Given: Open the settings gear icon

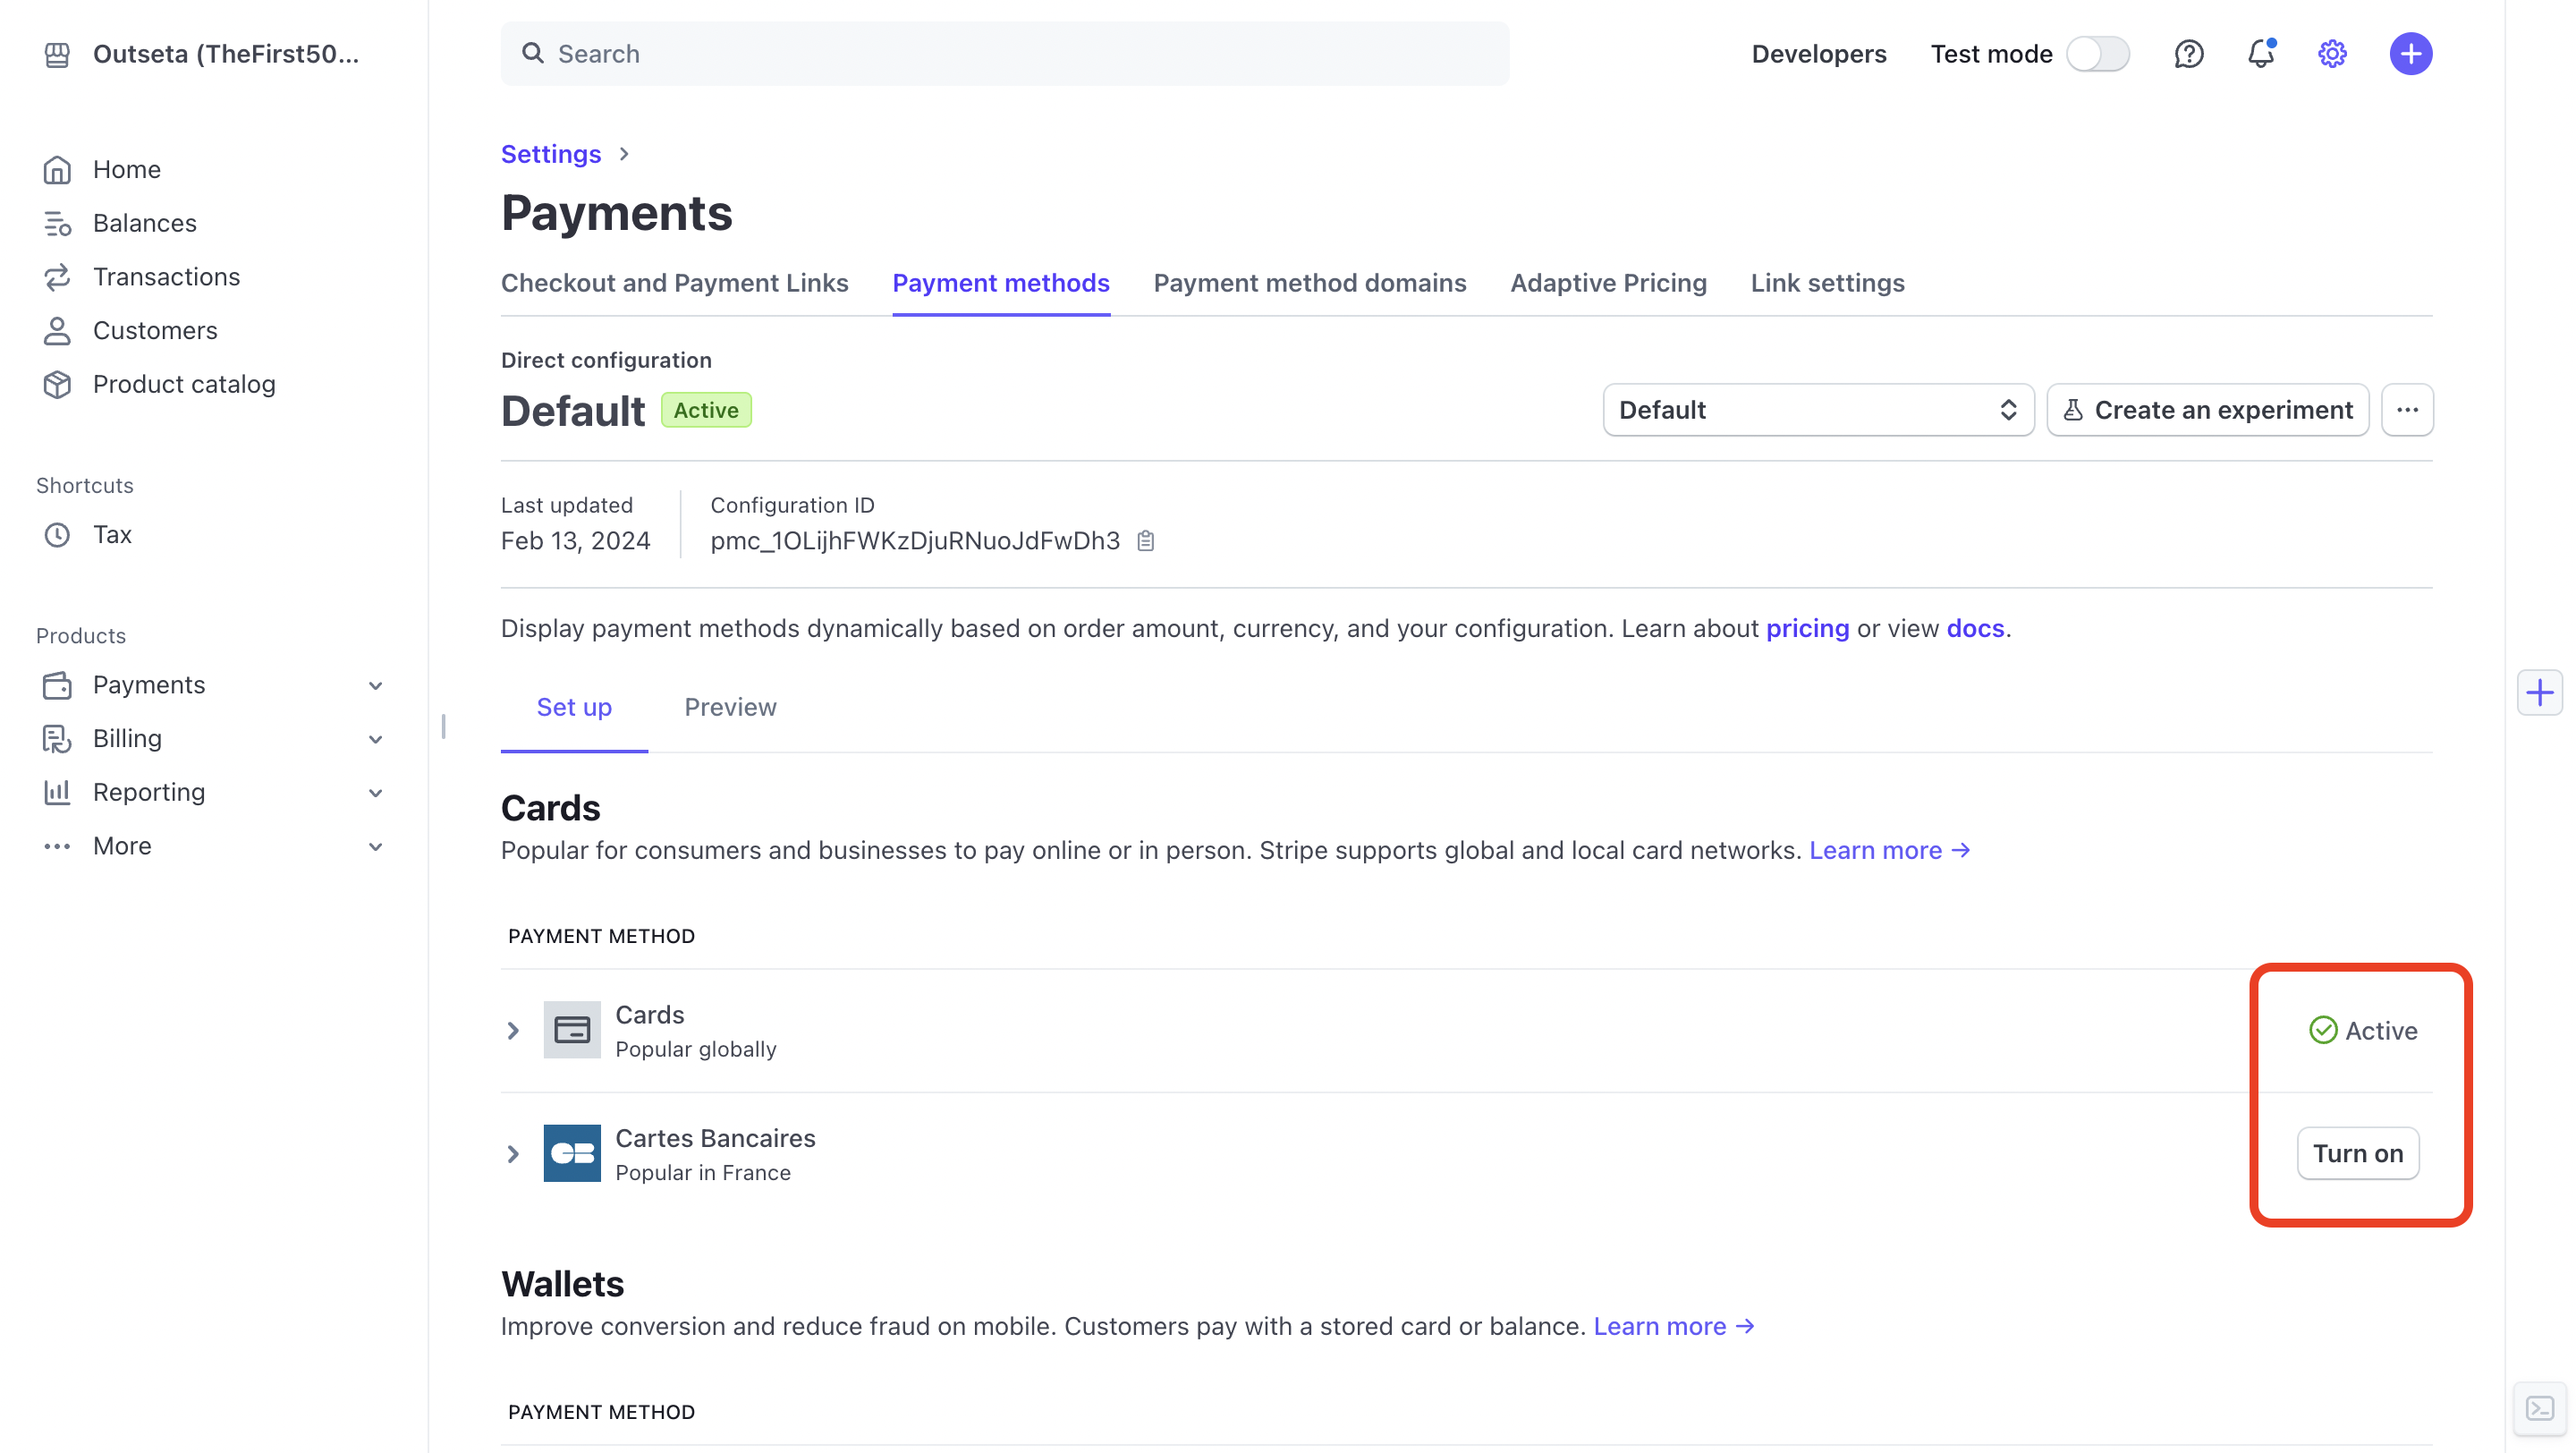Looking at the screenshot, I should [2332, 54].
